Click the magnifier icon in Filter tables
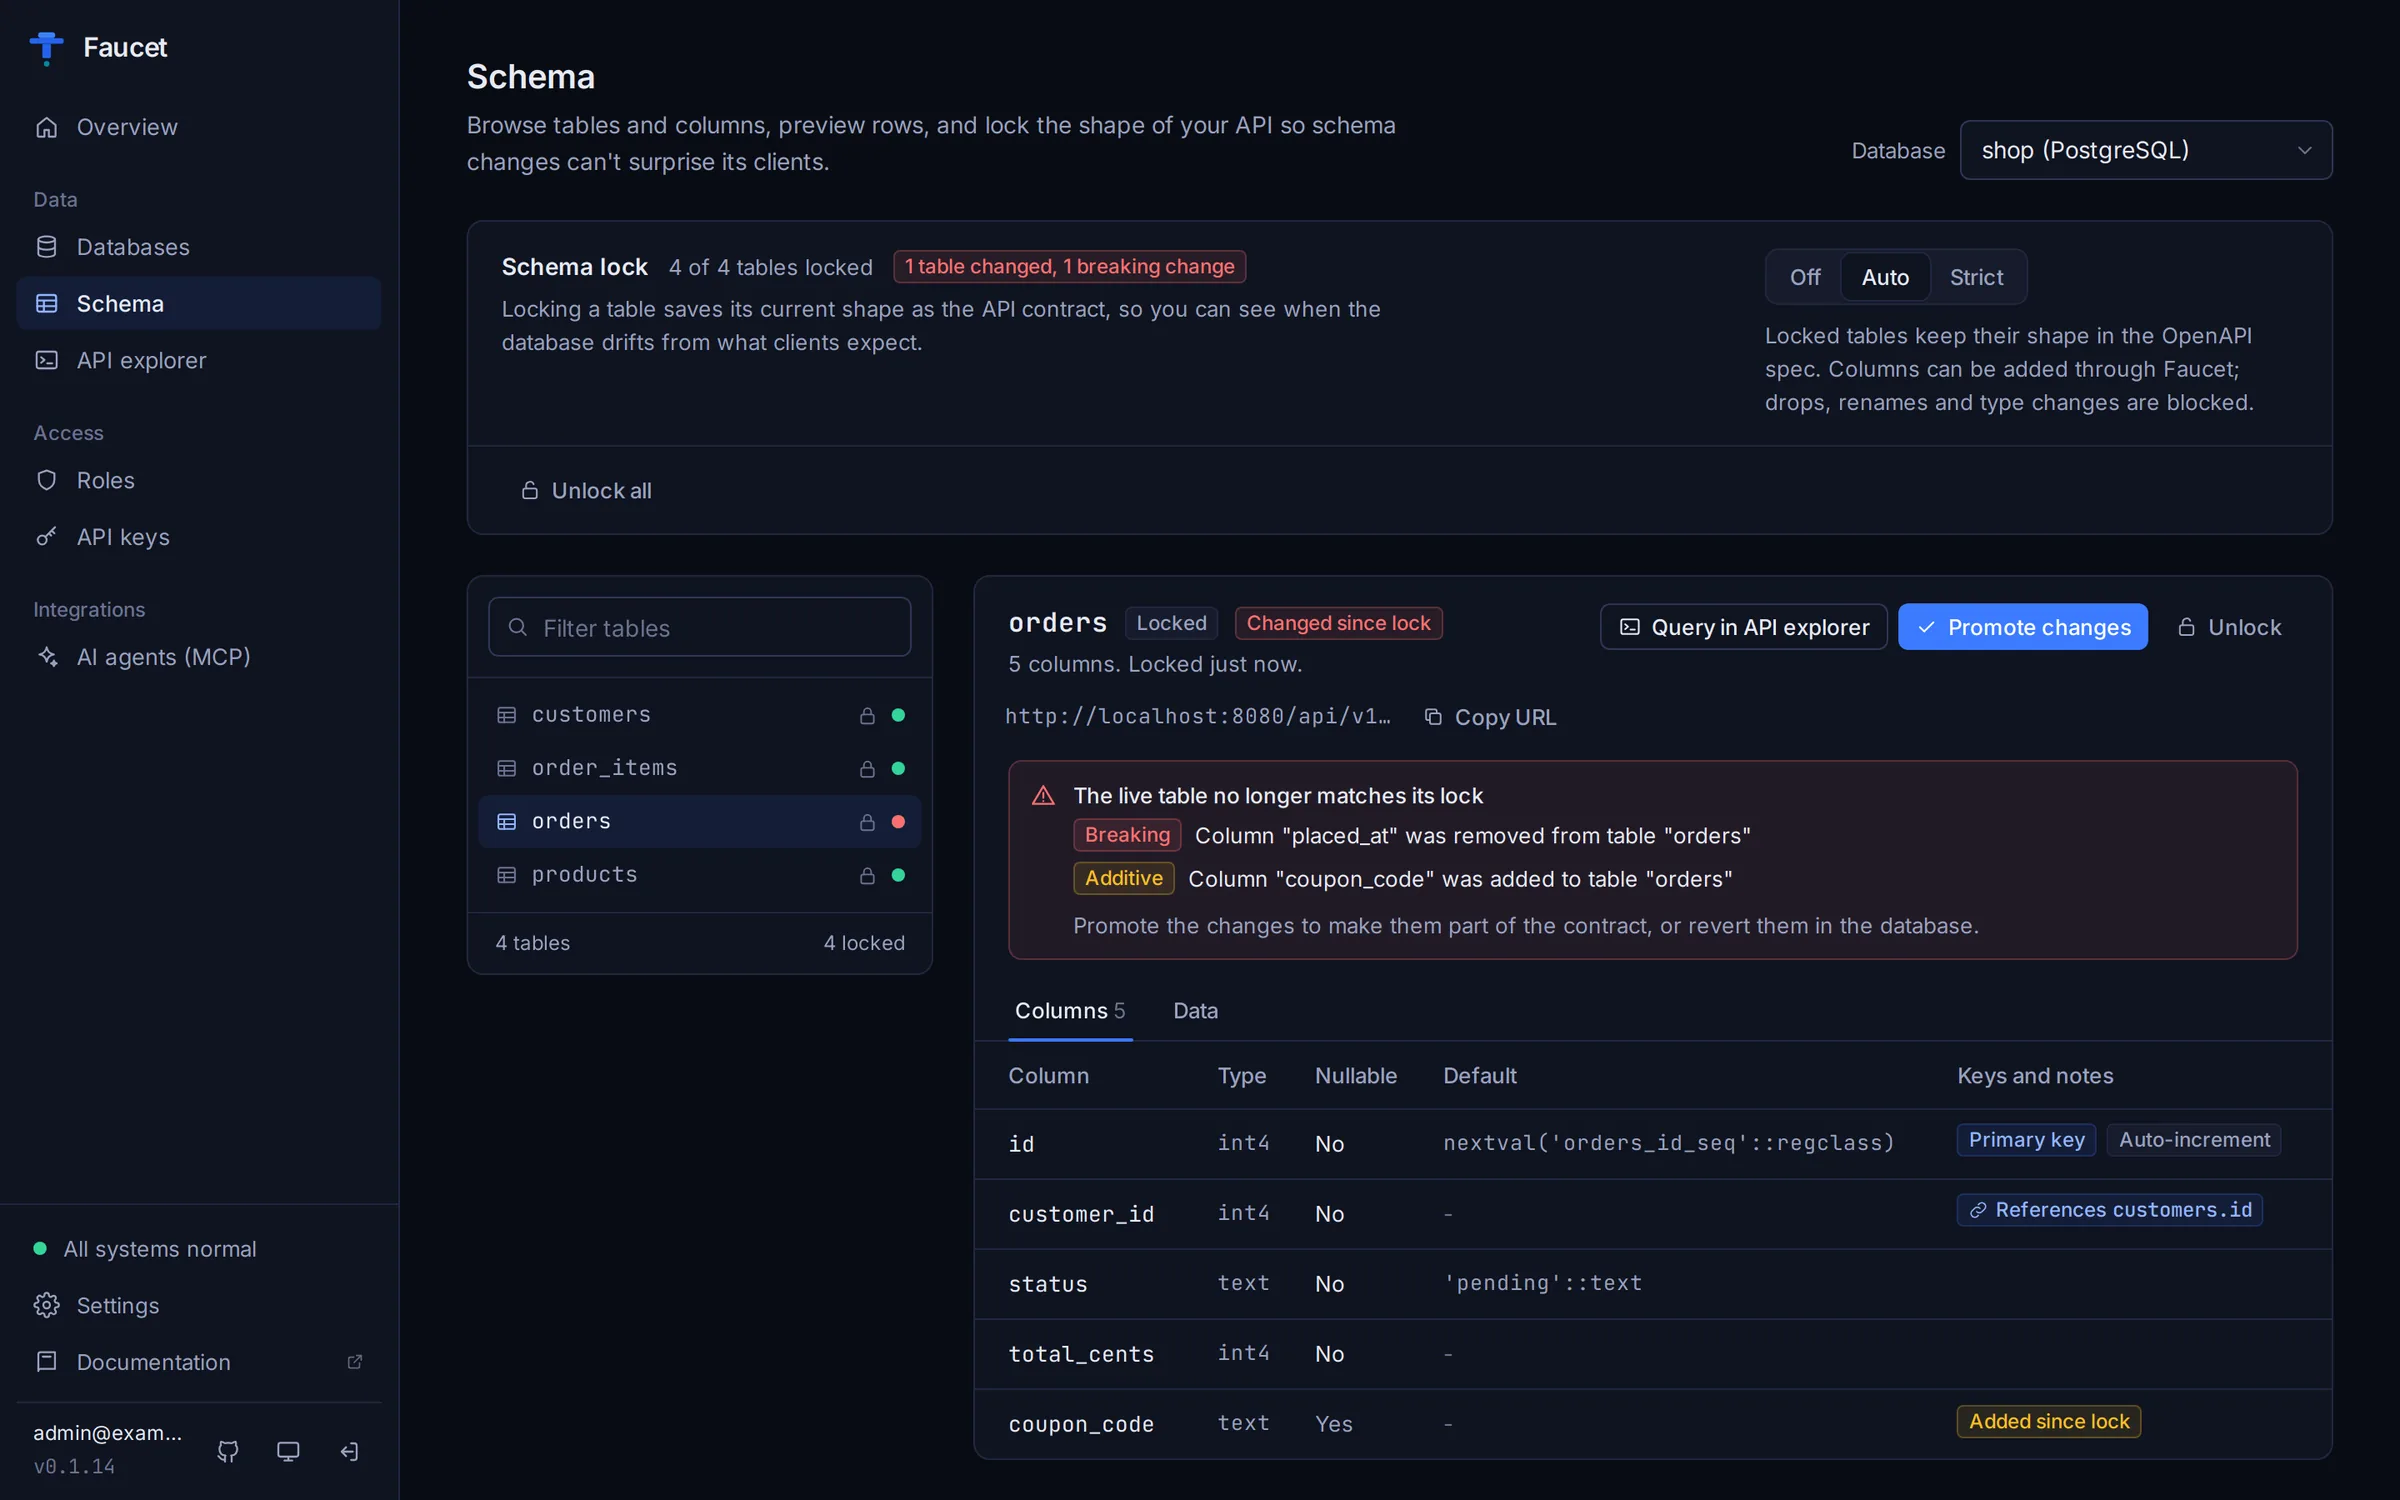The width and height of the screenshot is (2400, 1500). pyautogui.click(x=517, y=627)
